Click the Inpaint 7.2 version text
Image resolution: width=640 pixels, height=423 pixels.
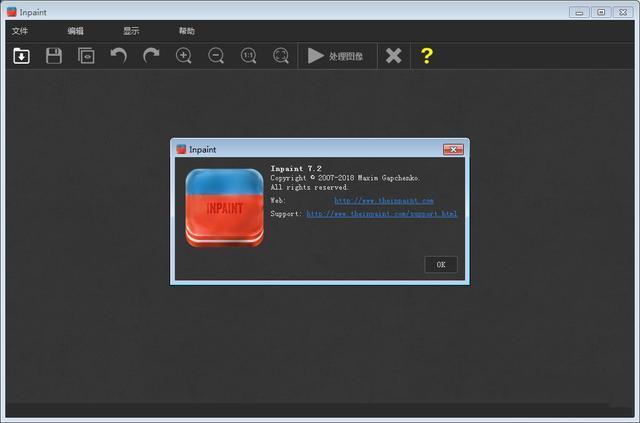pyautogui.click(x=296, y=168)
